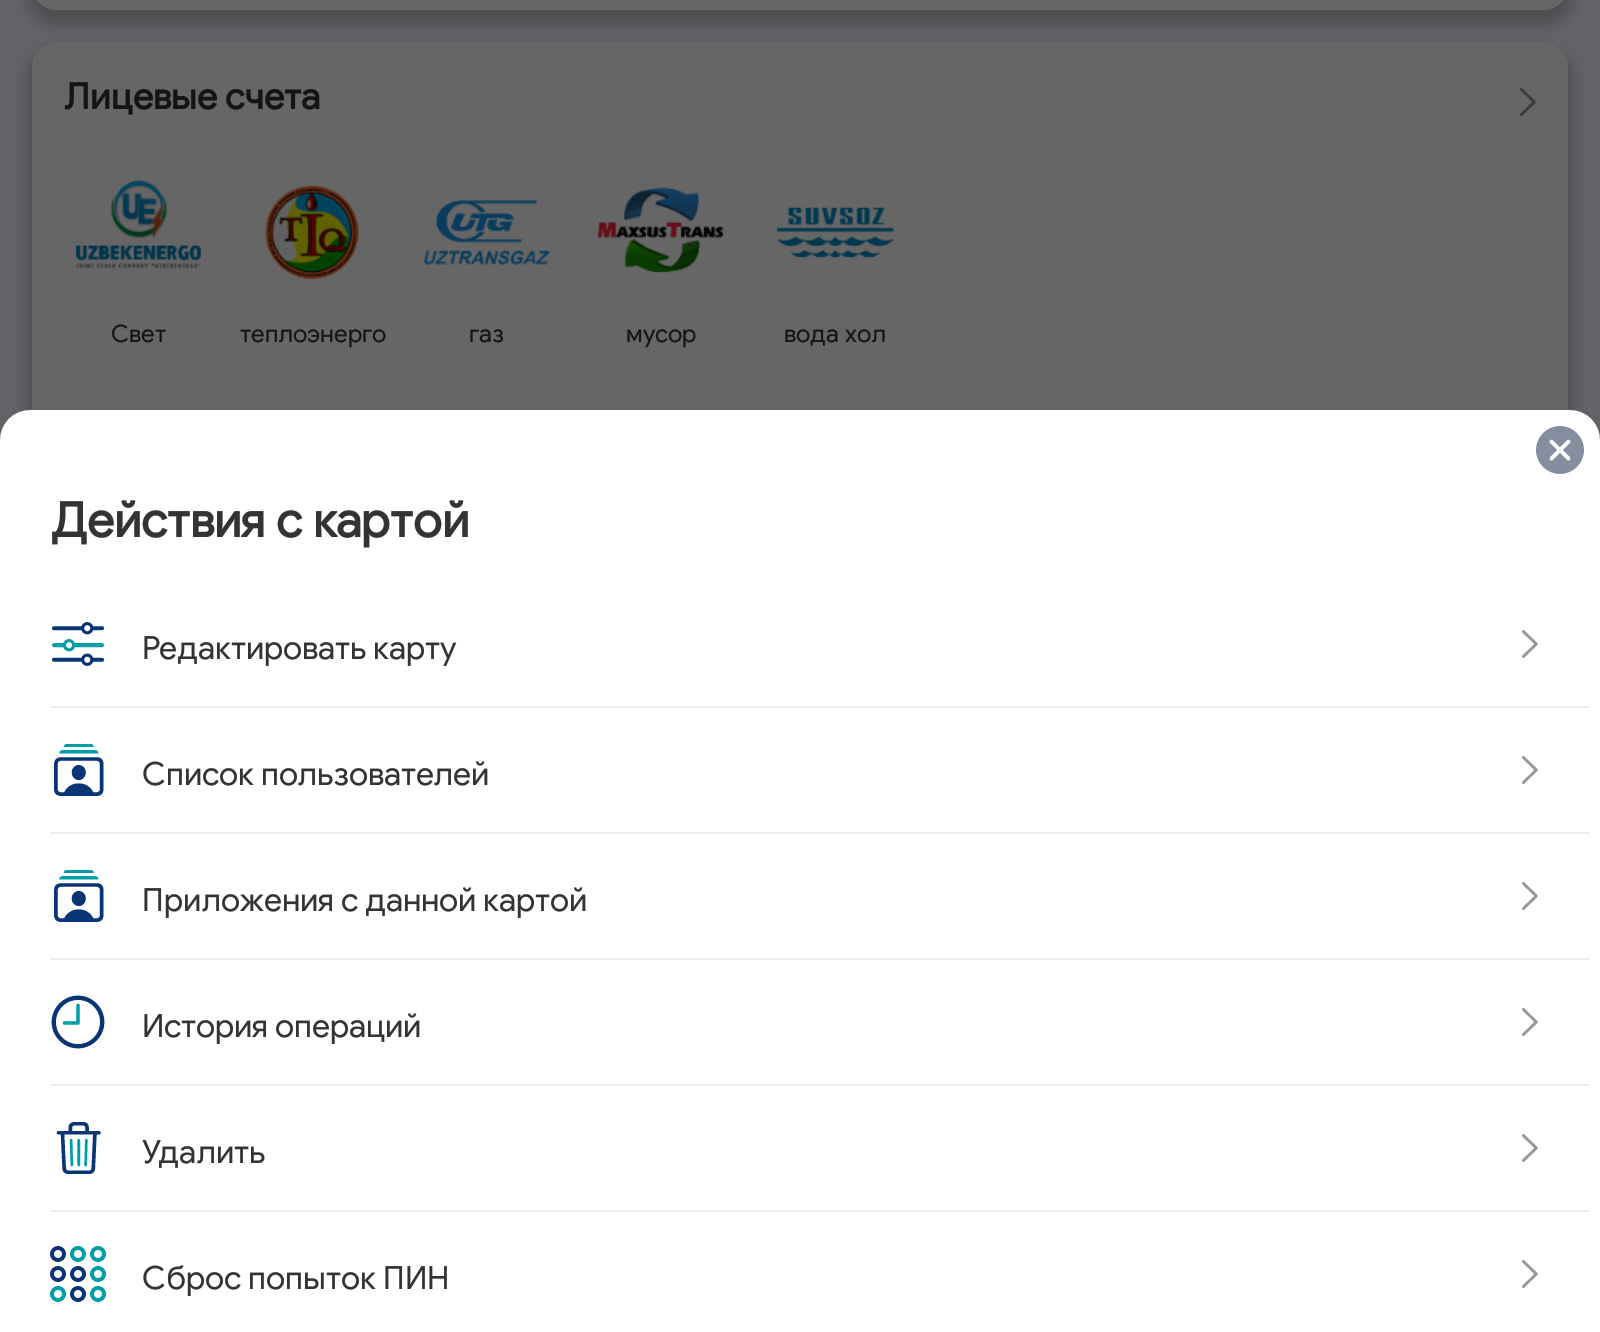Screen dimensions: 1600x1332
Task: Tap the MaxsusTrans garbage account logo
Action: pos(660,231)
